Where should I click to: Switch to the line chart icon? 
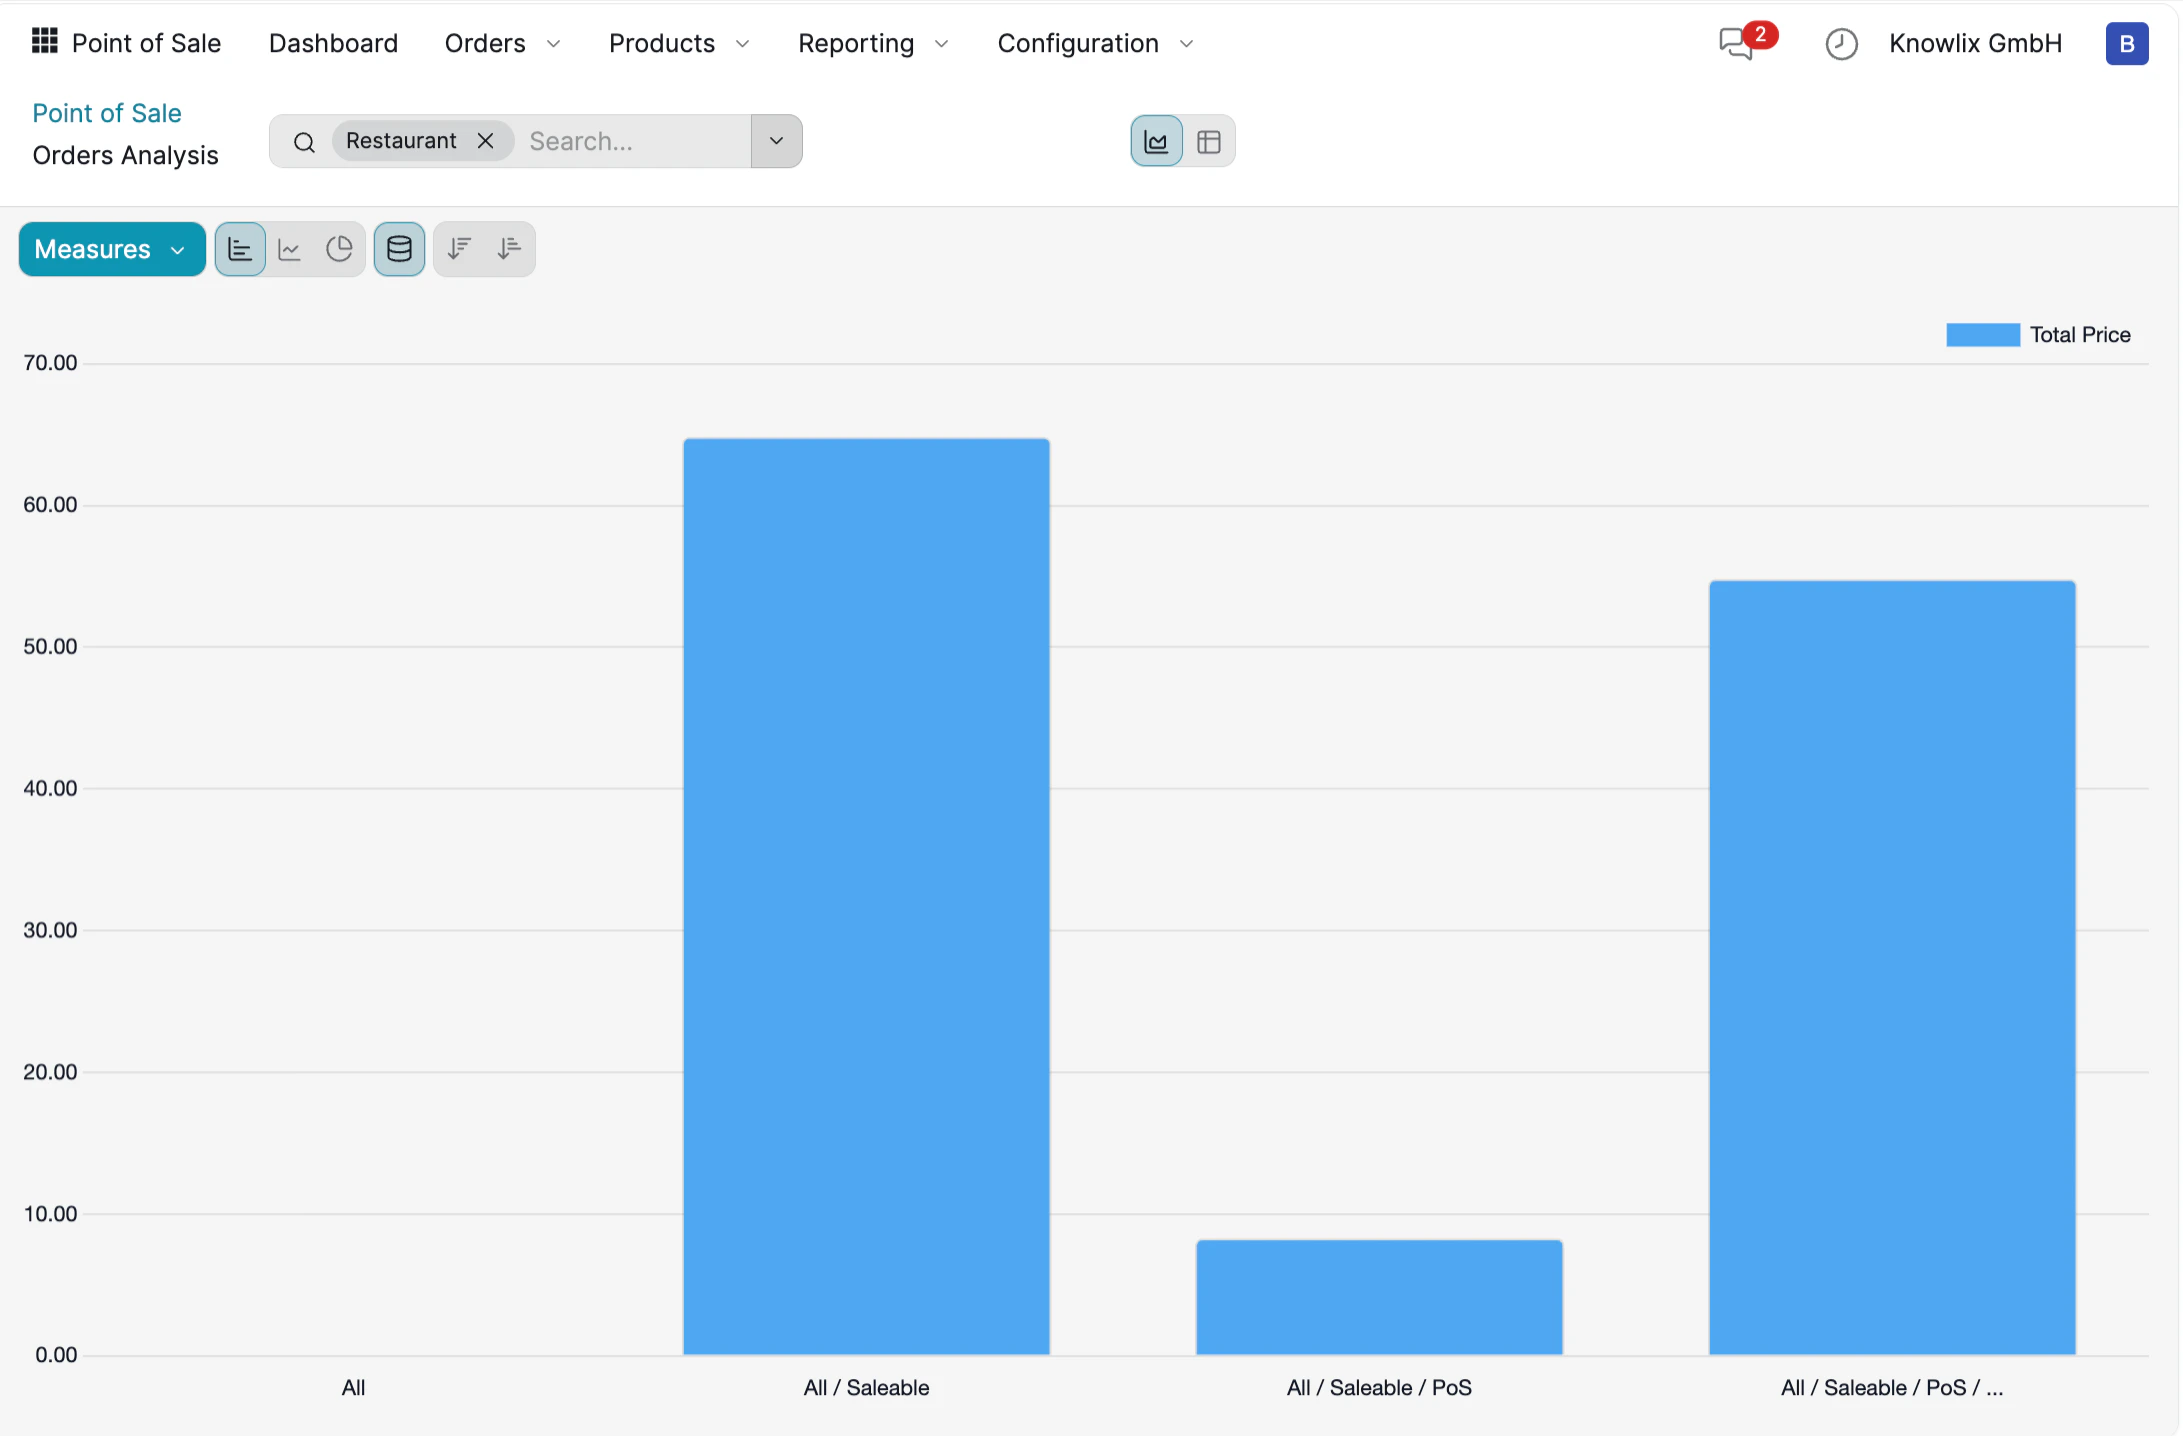click(x=289, y=248)
